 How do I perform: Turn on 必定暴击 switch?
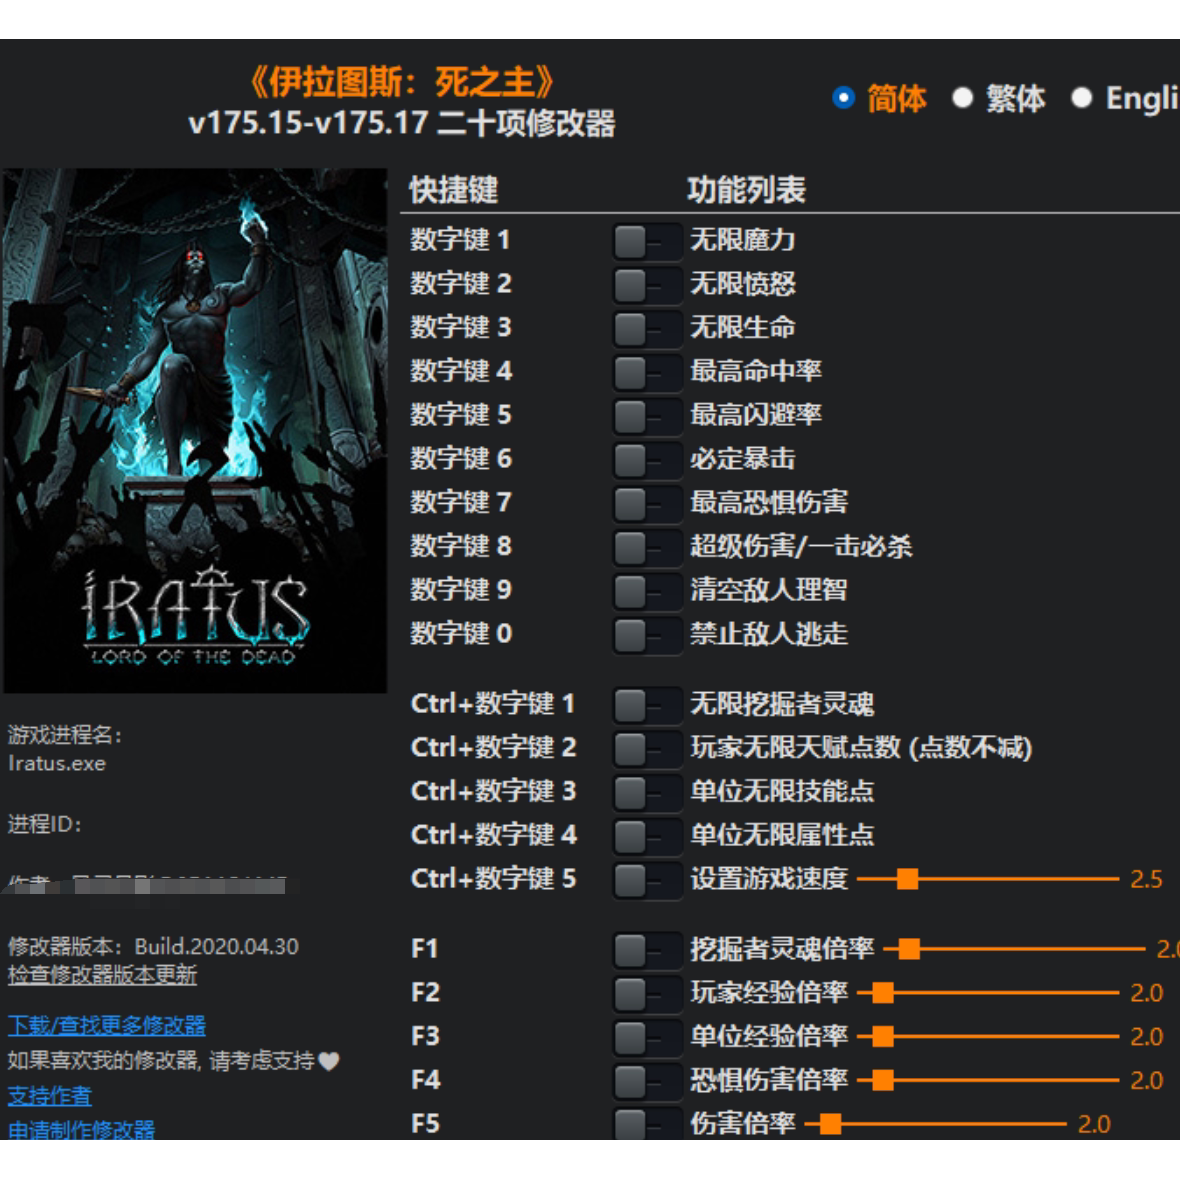coord(647,460)
